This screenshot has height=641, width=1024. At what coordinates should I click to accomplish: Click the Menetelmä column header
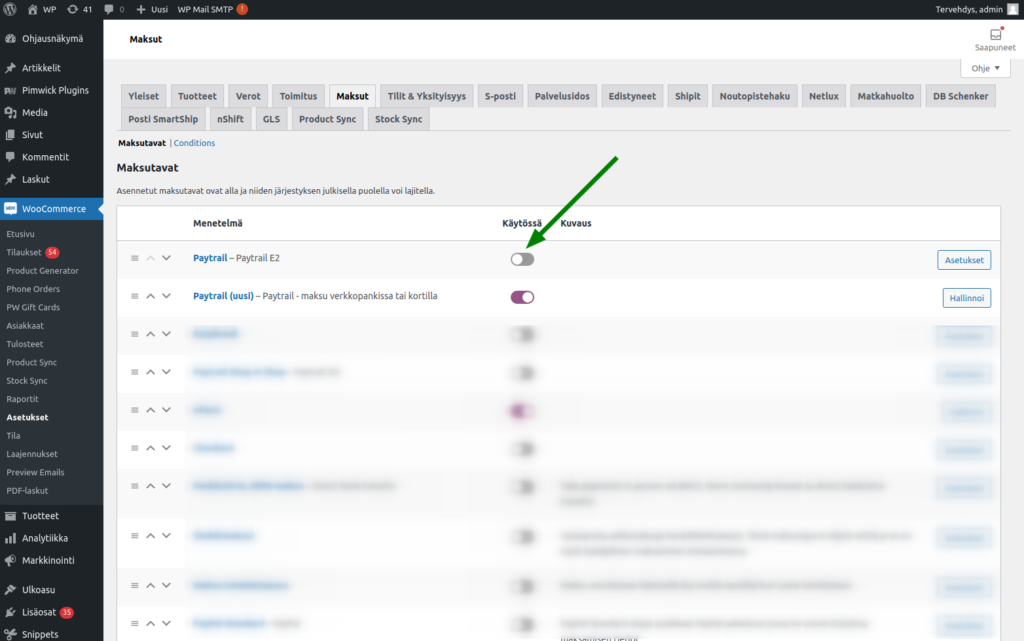217,223
